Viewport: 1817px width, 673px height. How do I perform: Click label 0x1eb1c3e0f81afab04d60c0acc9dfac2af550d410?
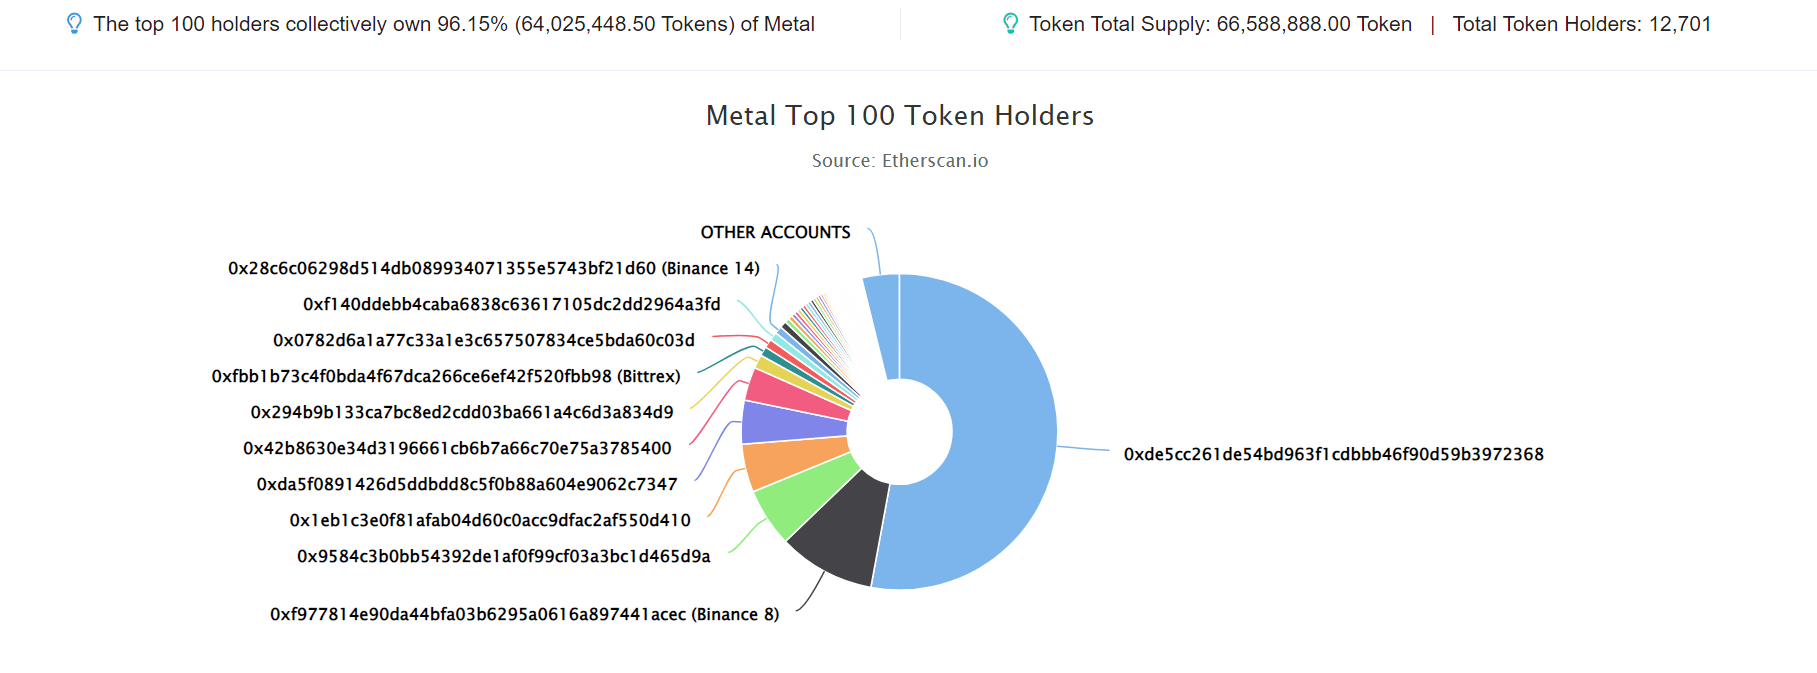(x=490, y=520)
